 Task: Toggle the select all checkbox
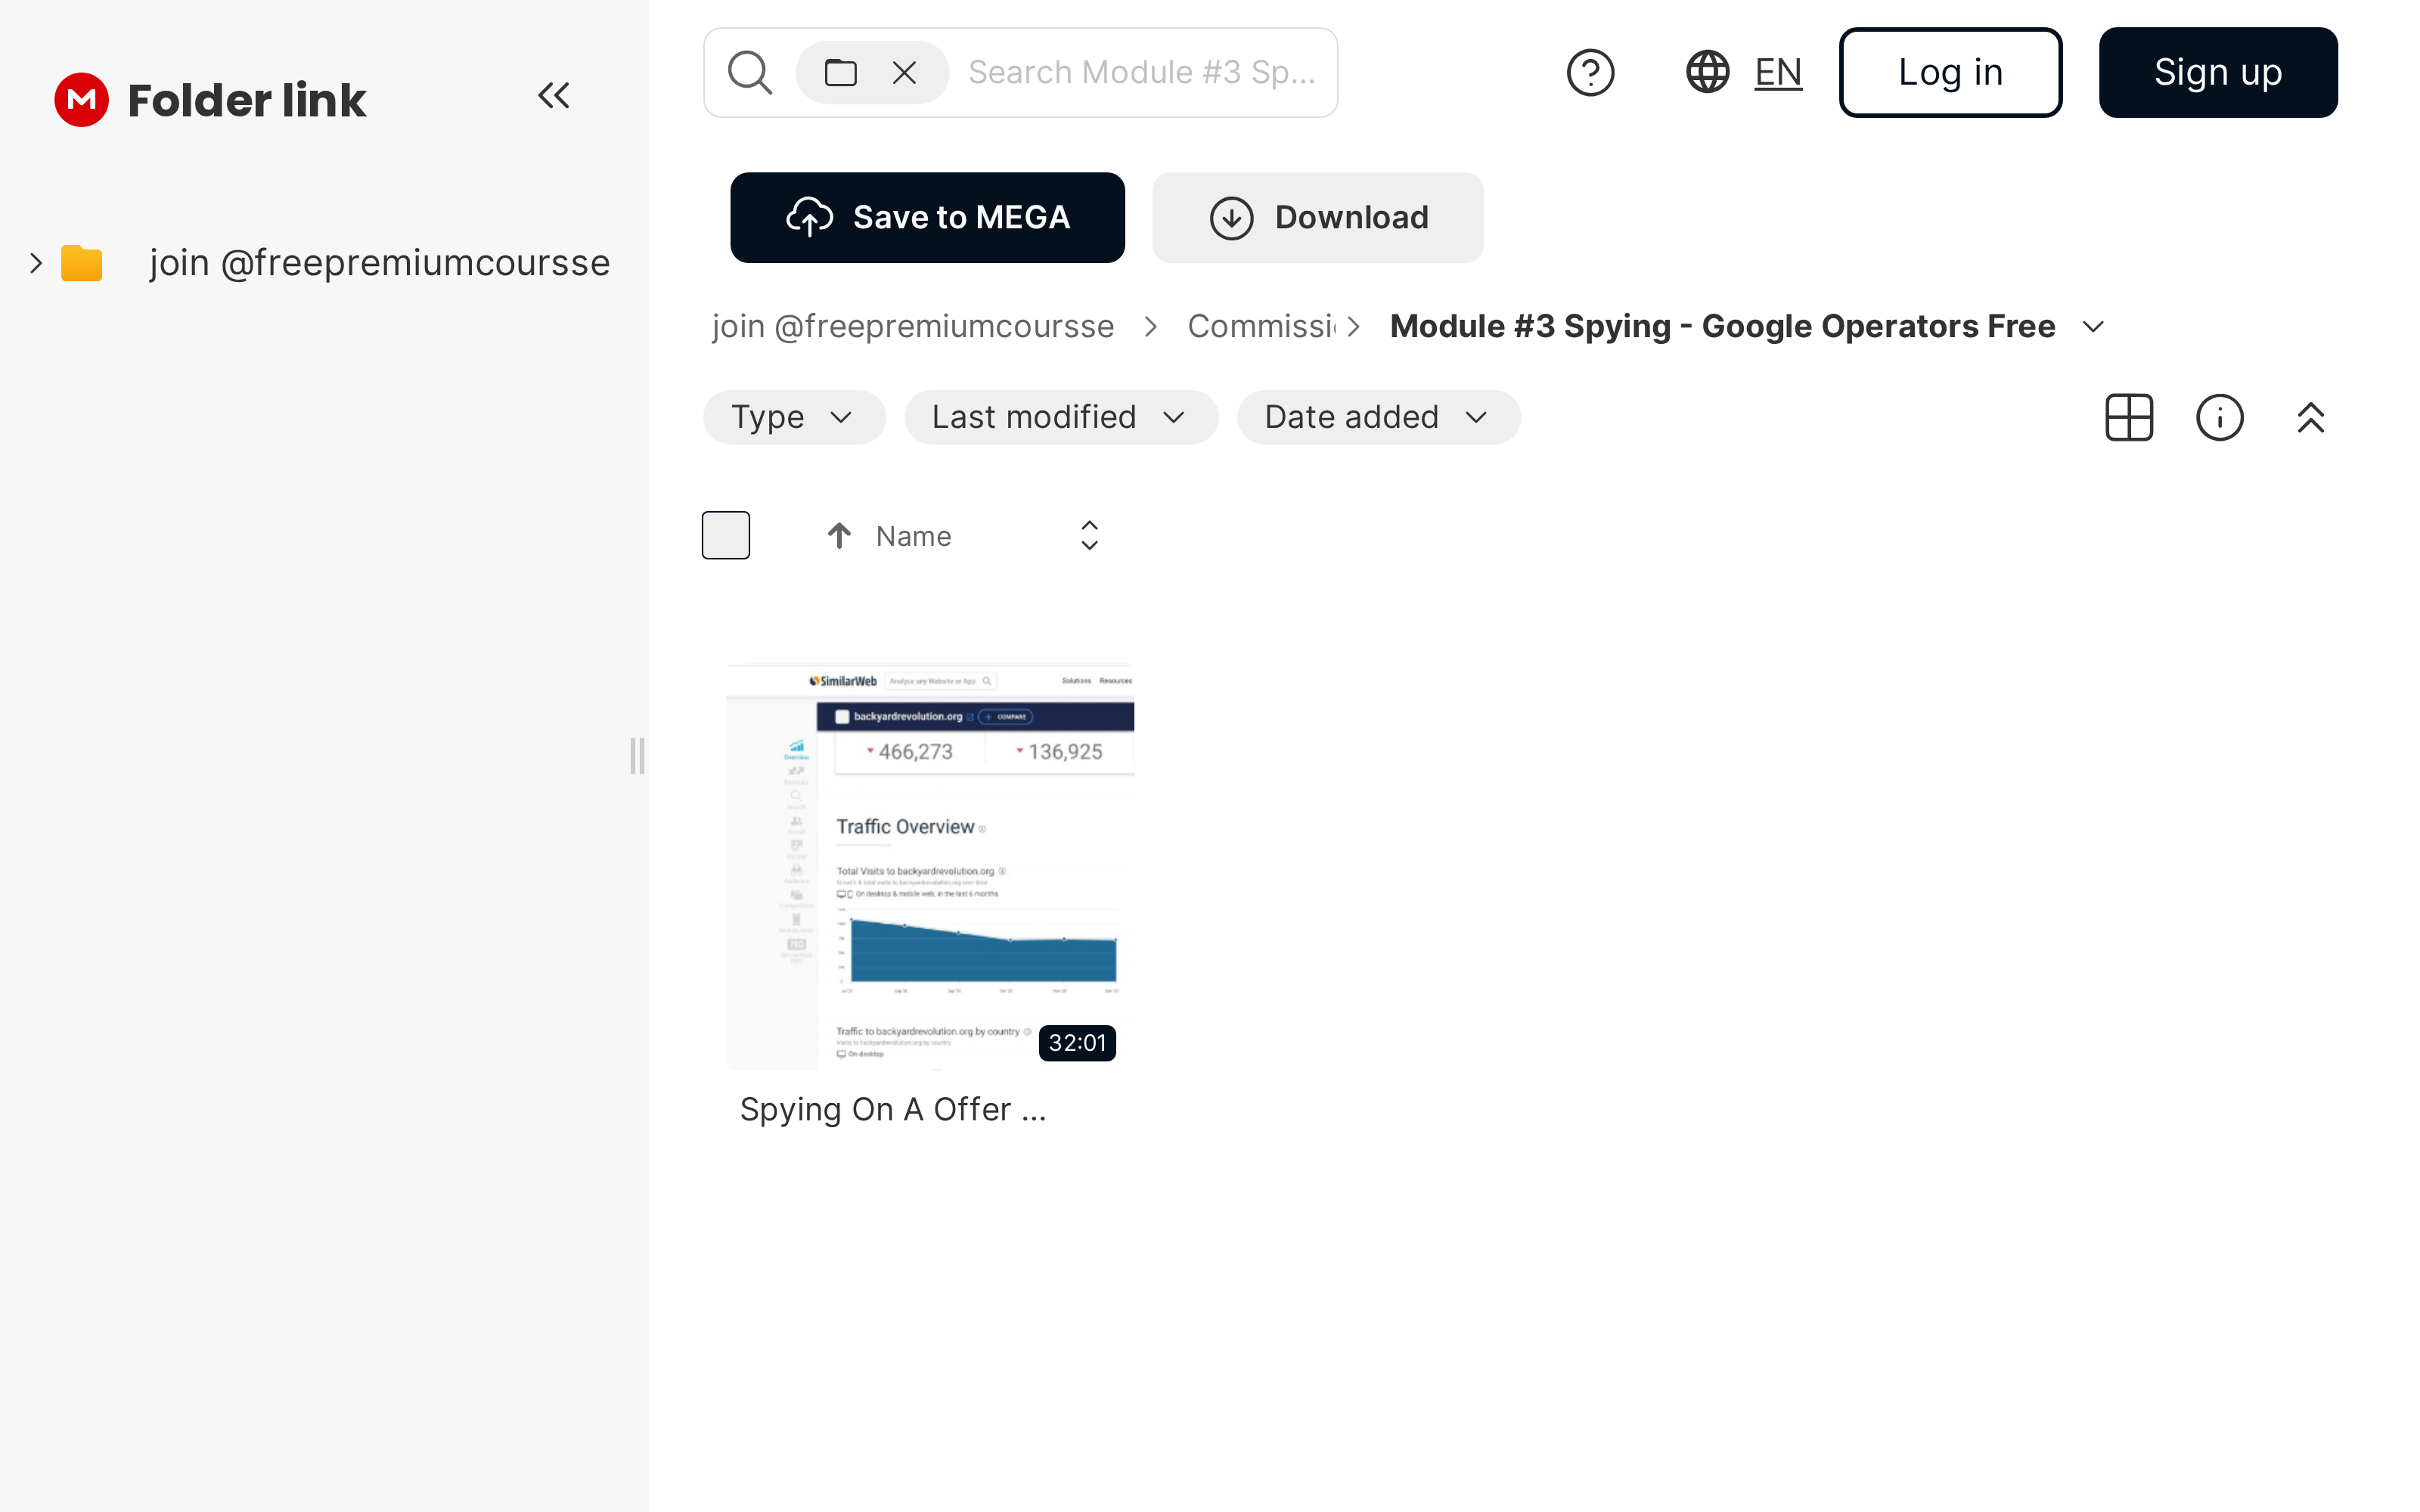pyautogui.click(x=726, y=535)
